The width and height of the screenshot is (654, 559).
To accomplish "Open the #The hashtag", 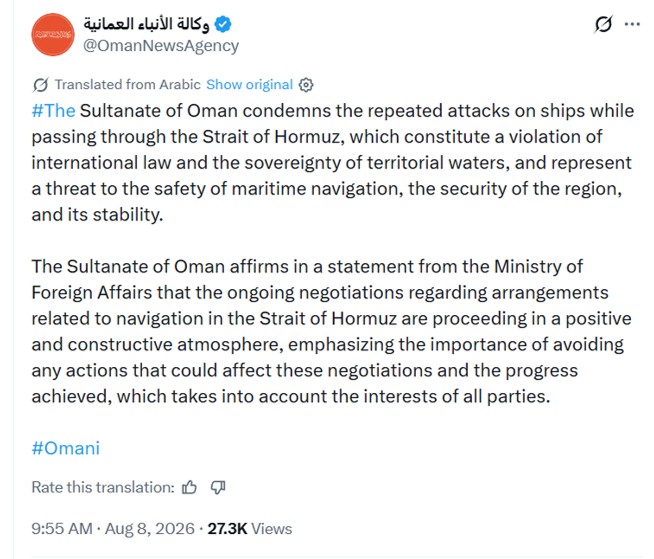I will (x=53, y=111).
